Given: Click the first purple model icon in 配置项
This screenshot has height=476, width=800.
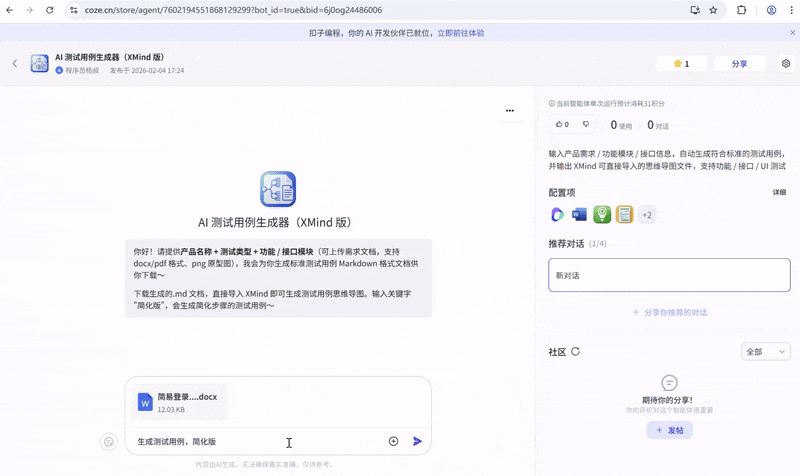Looking at the screenshot, I should 557,215.
